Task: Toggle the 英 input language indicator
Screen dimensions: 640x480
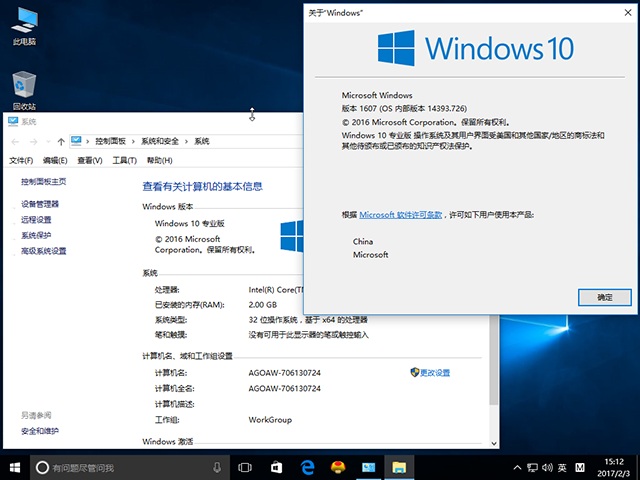Action: [x=564, y=467]
